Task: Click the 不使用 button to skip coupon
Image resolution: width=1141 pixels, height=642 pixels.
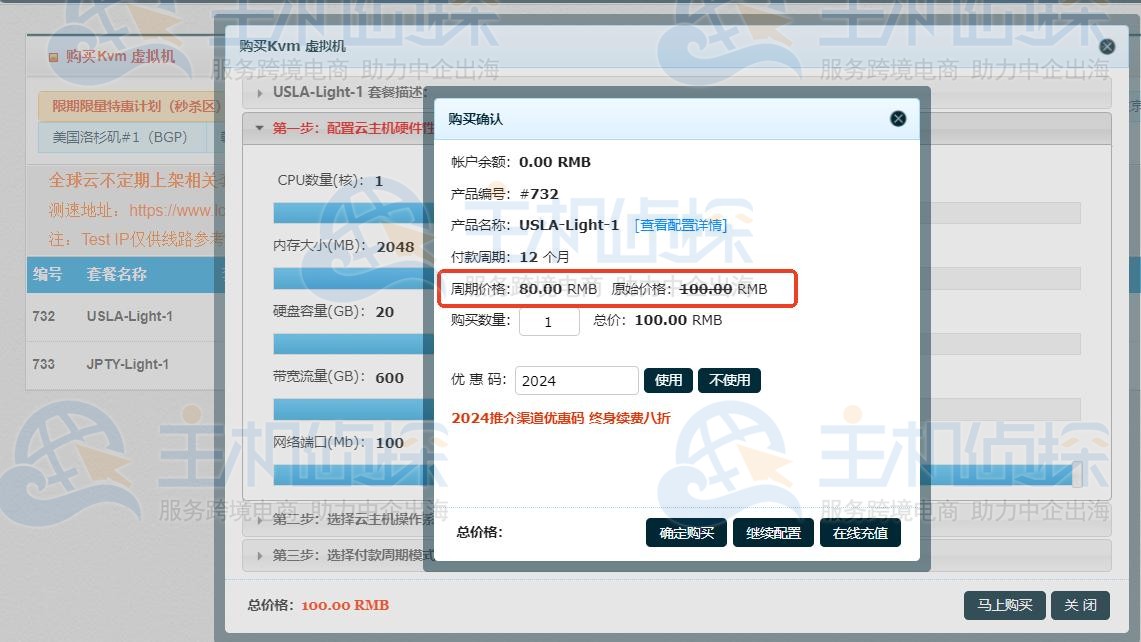Action: click(730, 380)
